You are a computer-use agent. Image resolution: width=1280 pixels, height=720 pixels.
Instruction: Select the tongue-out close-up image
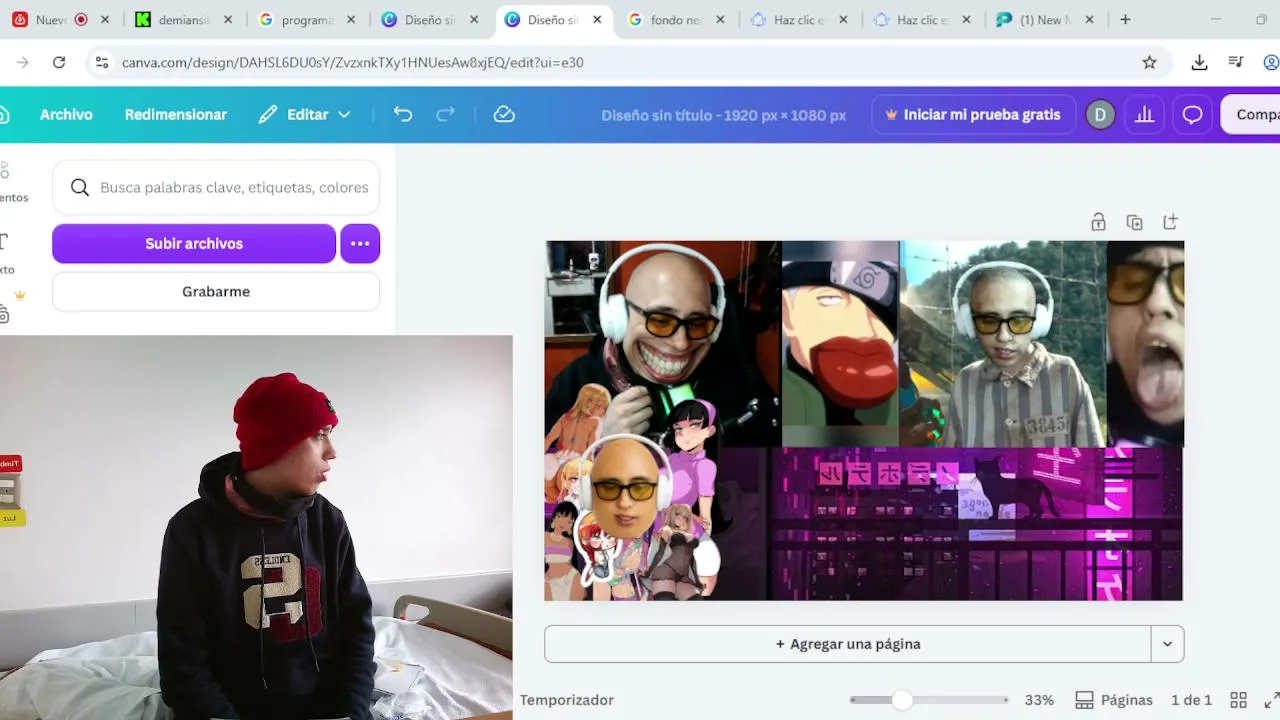[x=1145, y=343]
